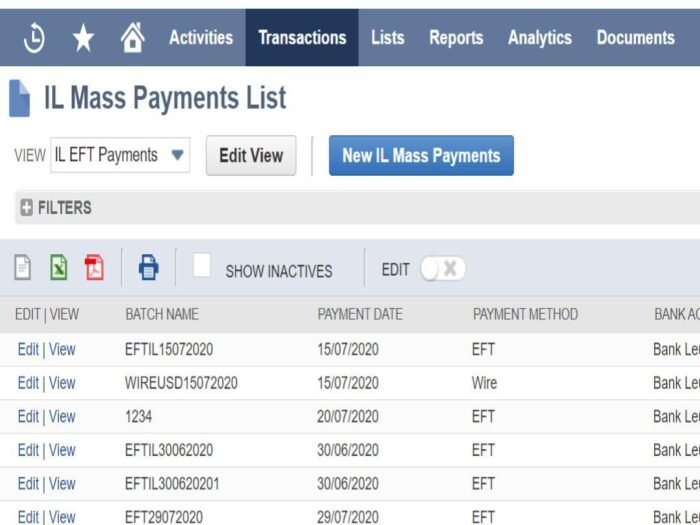Click the Shortcuts star icon
Screen dimensions: 700x525
83,38
